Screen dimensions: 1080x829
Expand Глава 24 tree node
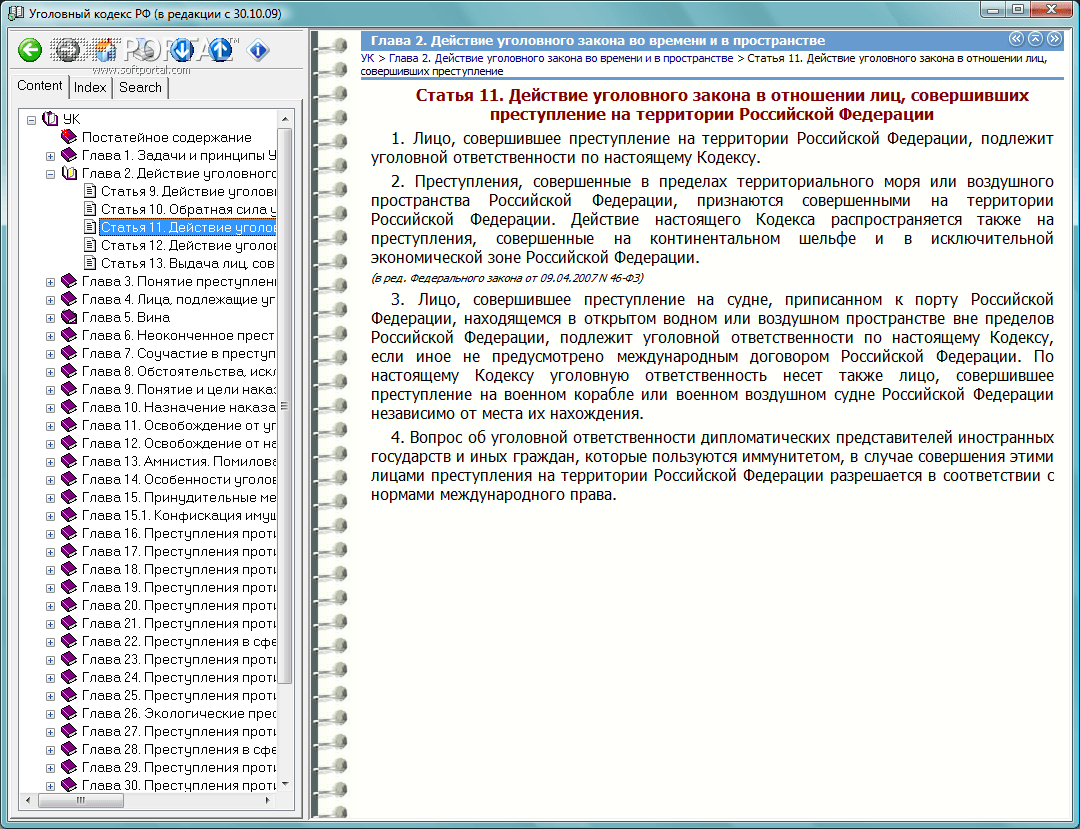50,678
